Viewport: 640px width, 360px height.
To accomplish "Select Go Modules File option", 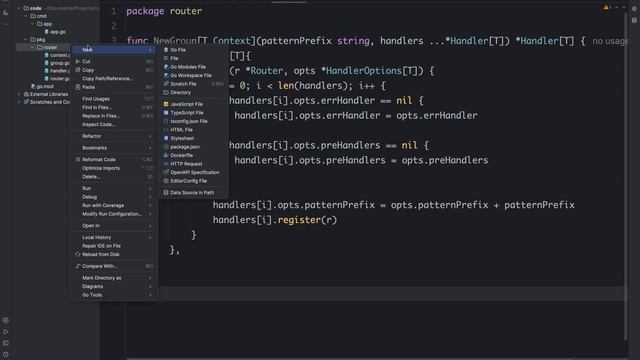I will pos(193,67).
